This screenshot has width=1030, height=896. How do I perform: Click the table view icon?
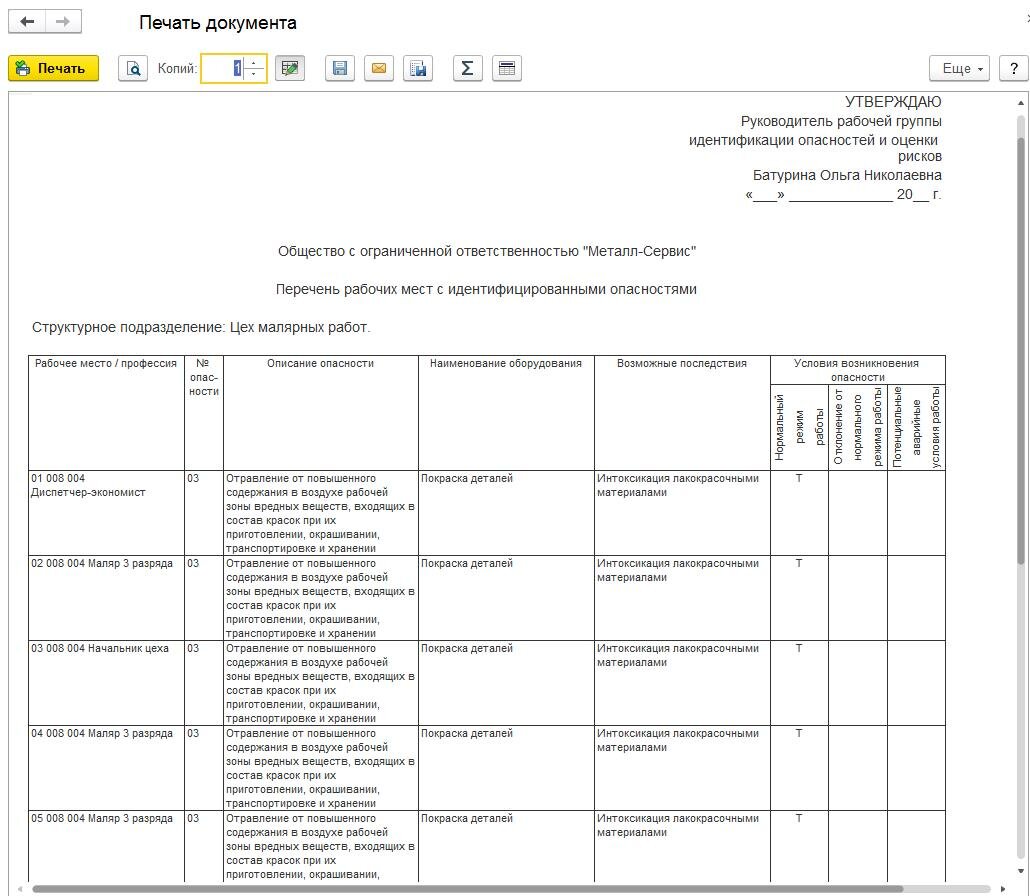[507, 68]
